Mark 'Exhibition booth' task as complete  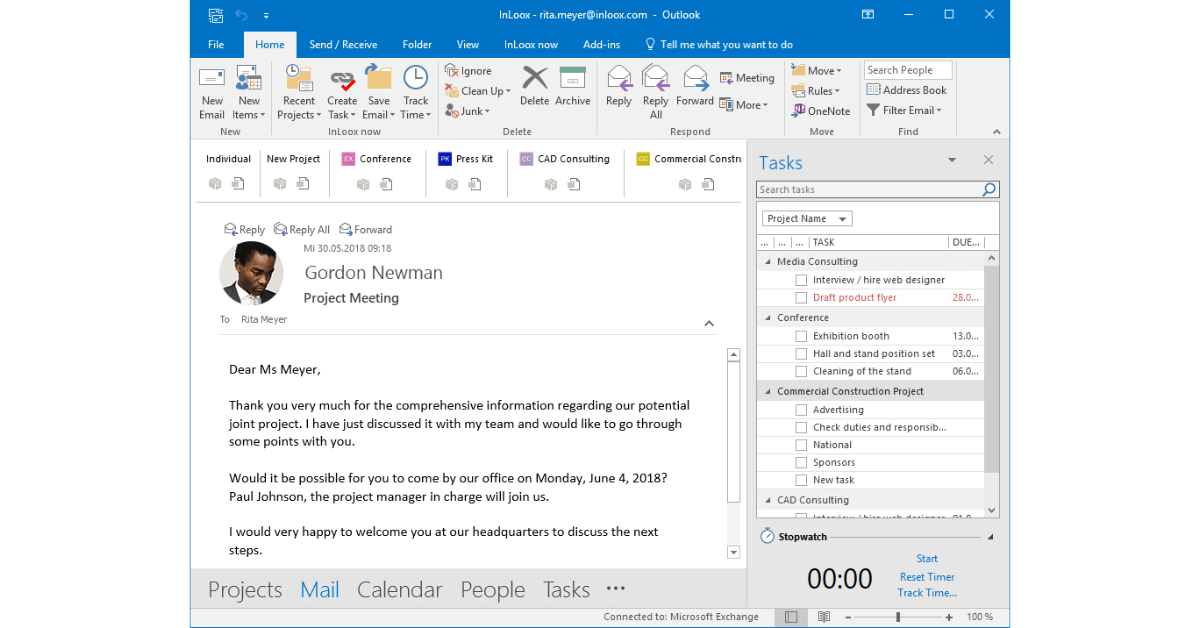click(801, 336)
